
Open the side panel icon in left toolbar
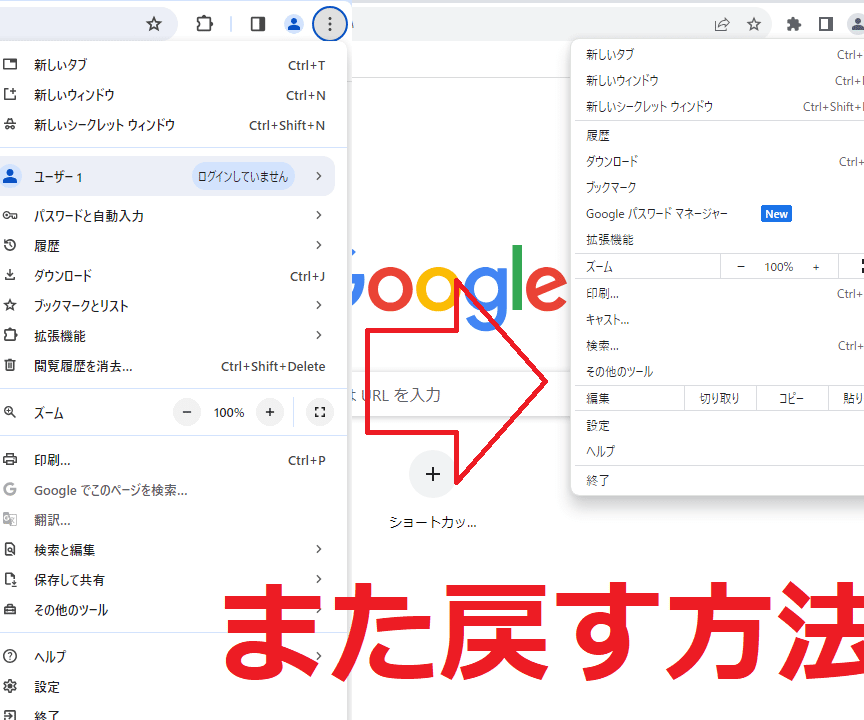point(258,24)
